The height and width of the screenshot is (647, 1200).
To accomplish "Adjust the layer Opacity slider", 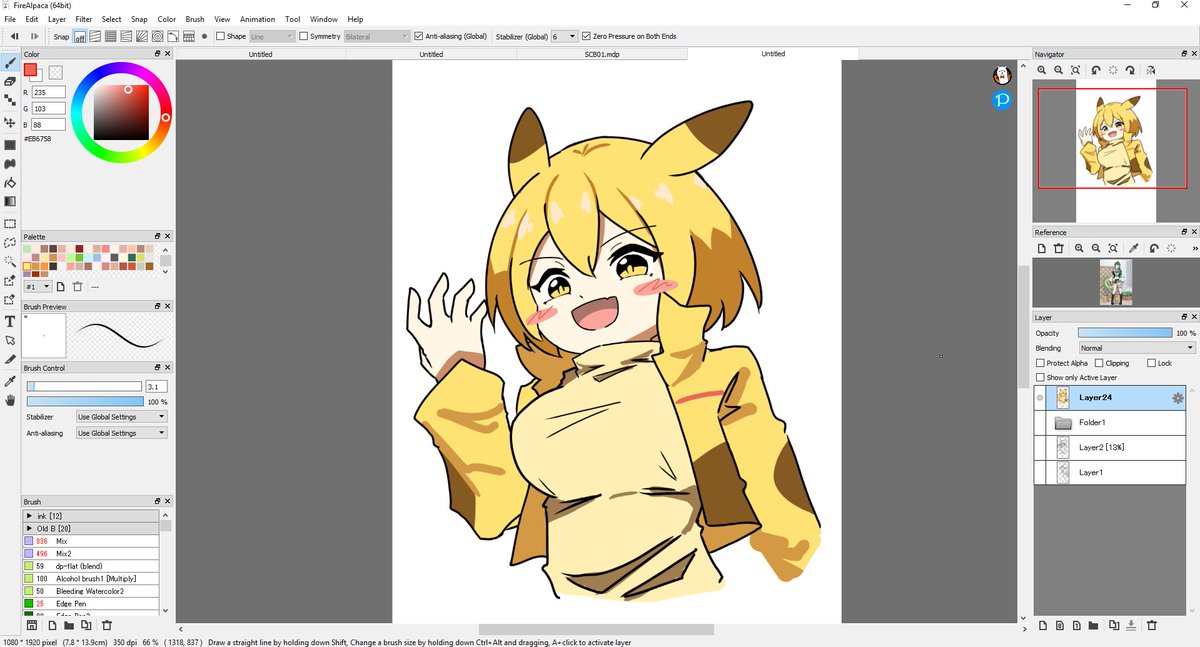I will pyautogui.click(x=1125, y=333).
